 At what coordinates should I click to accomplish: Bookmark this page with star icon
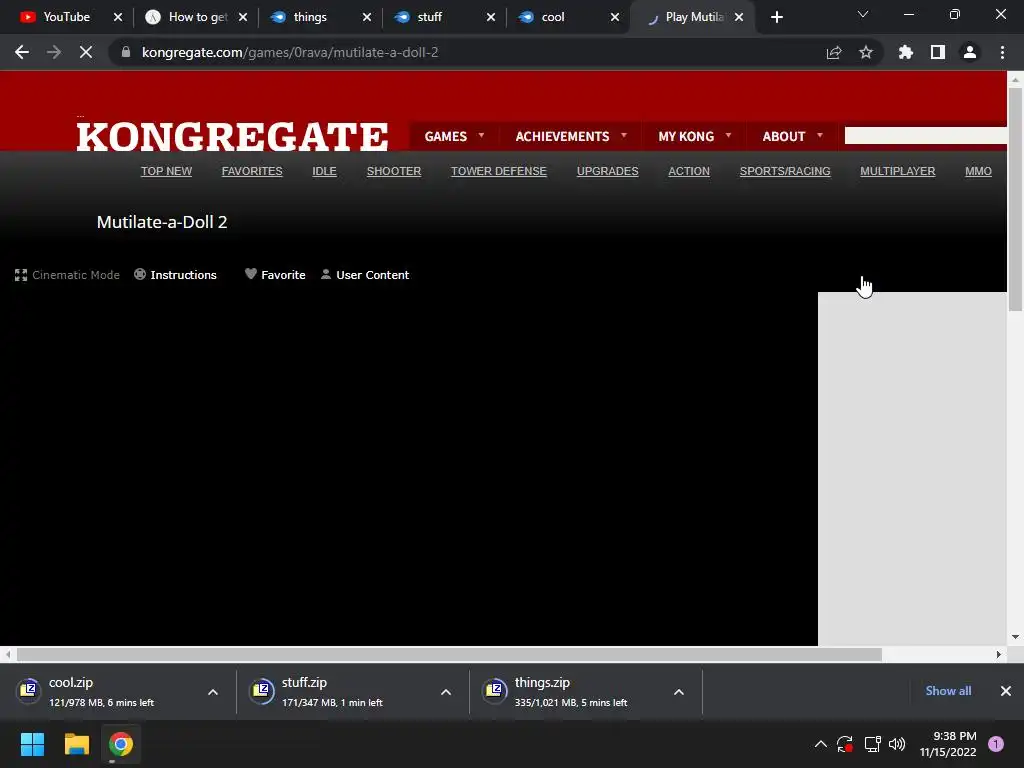(x=866, y=52)
